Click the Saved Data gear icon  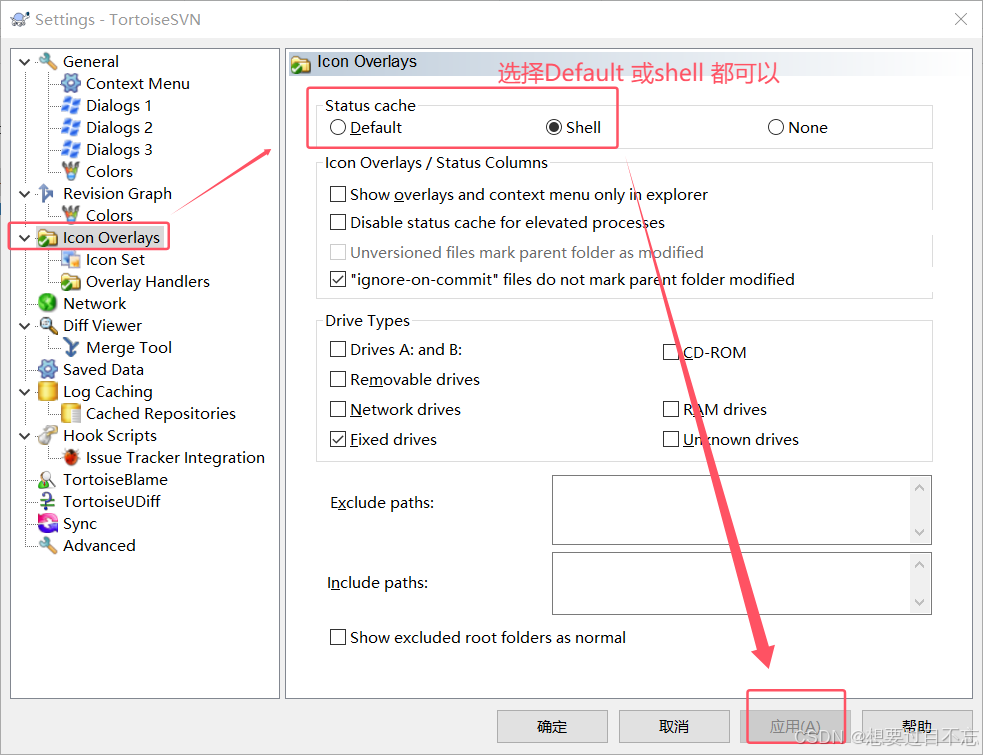(48, 369)
